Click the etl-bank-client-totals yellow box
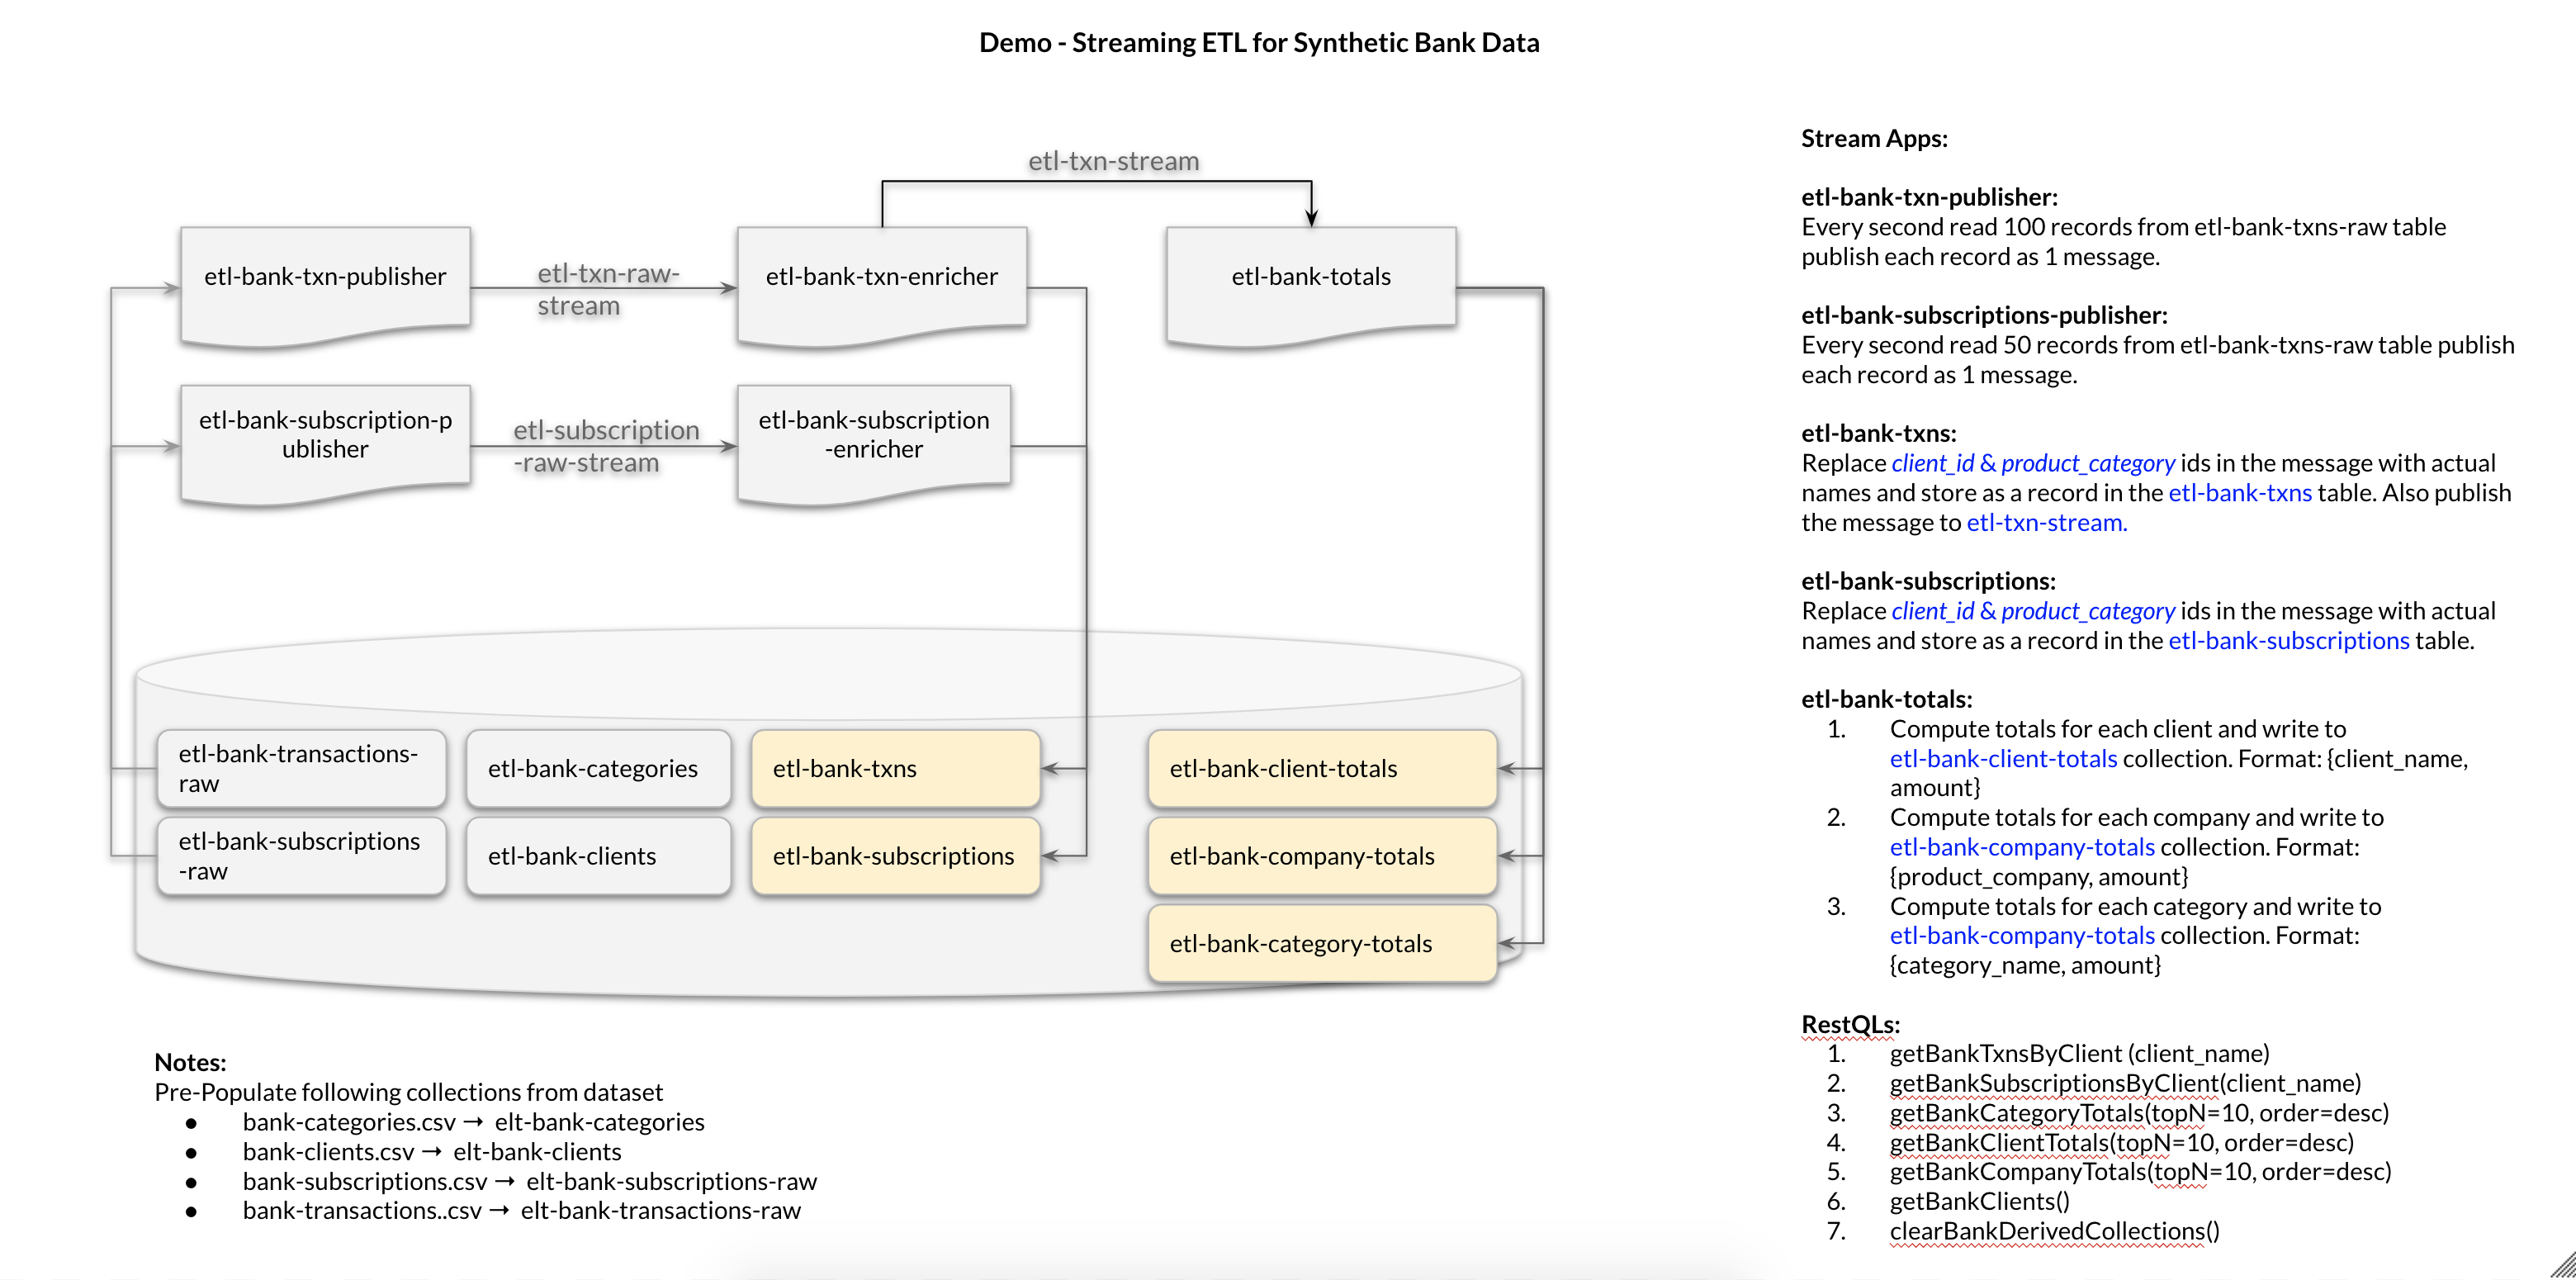 point(1321,768)
